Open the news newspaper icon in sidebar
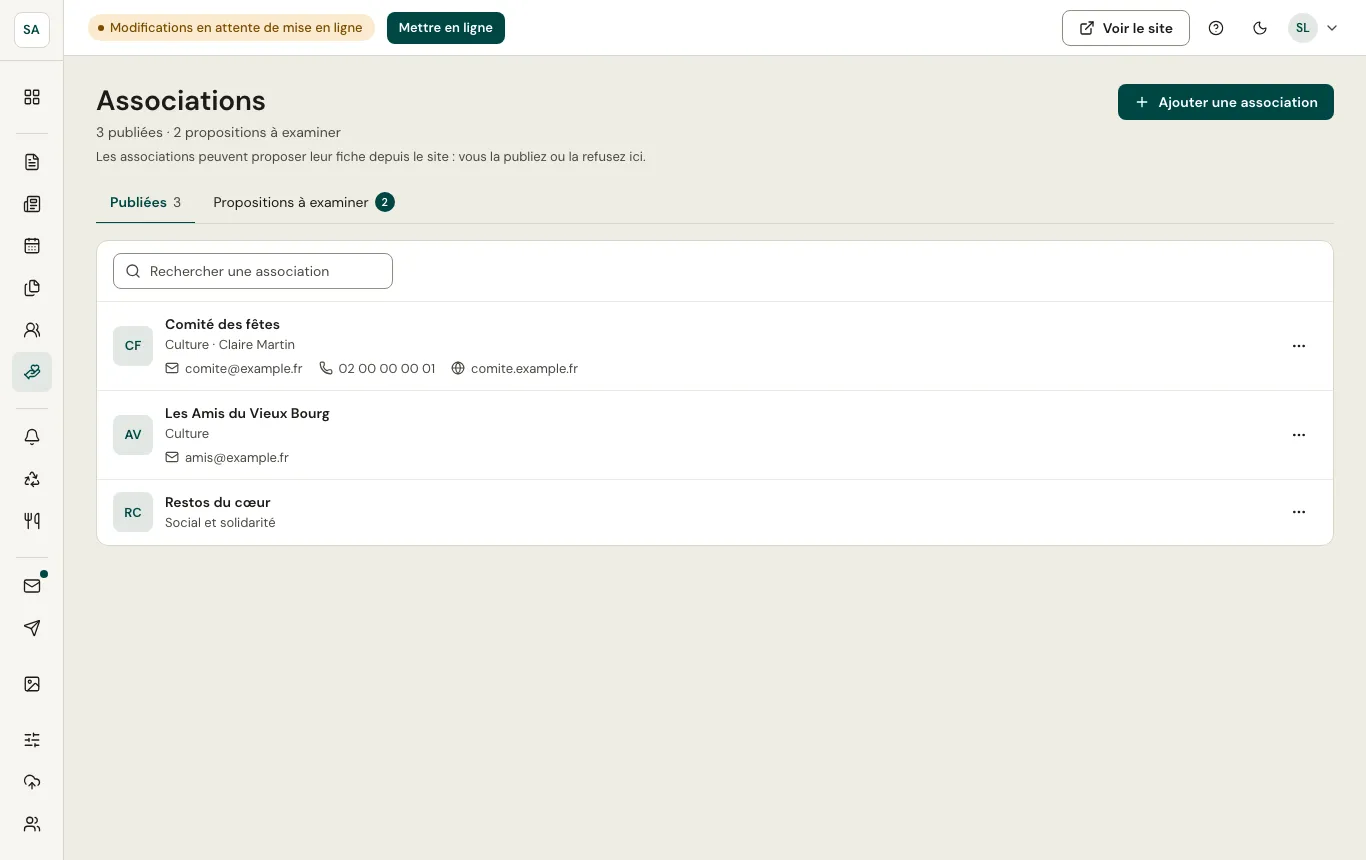 (x=32, y=204)
